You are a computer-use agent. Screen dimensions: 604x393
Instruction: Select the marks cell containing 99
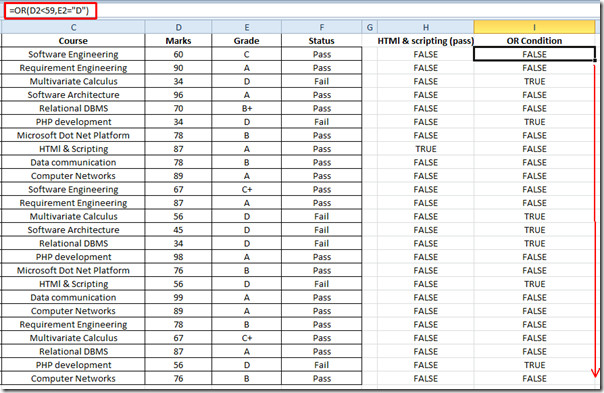(x=178, y=297)
